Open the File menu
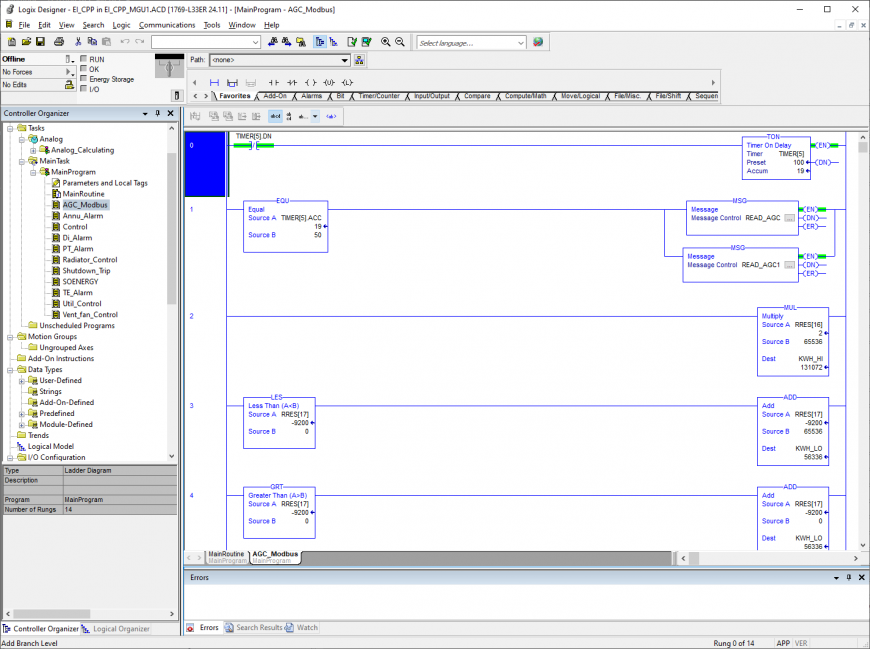 [24, 25]
